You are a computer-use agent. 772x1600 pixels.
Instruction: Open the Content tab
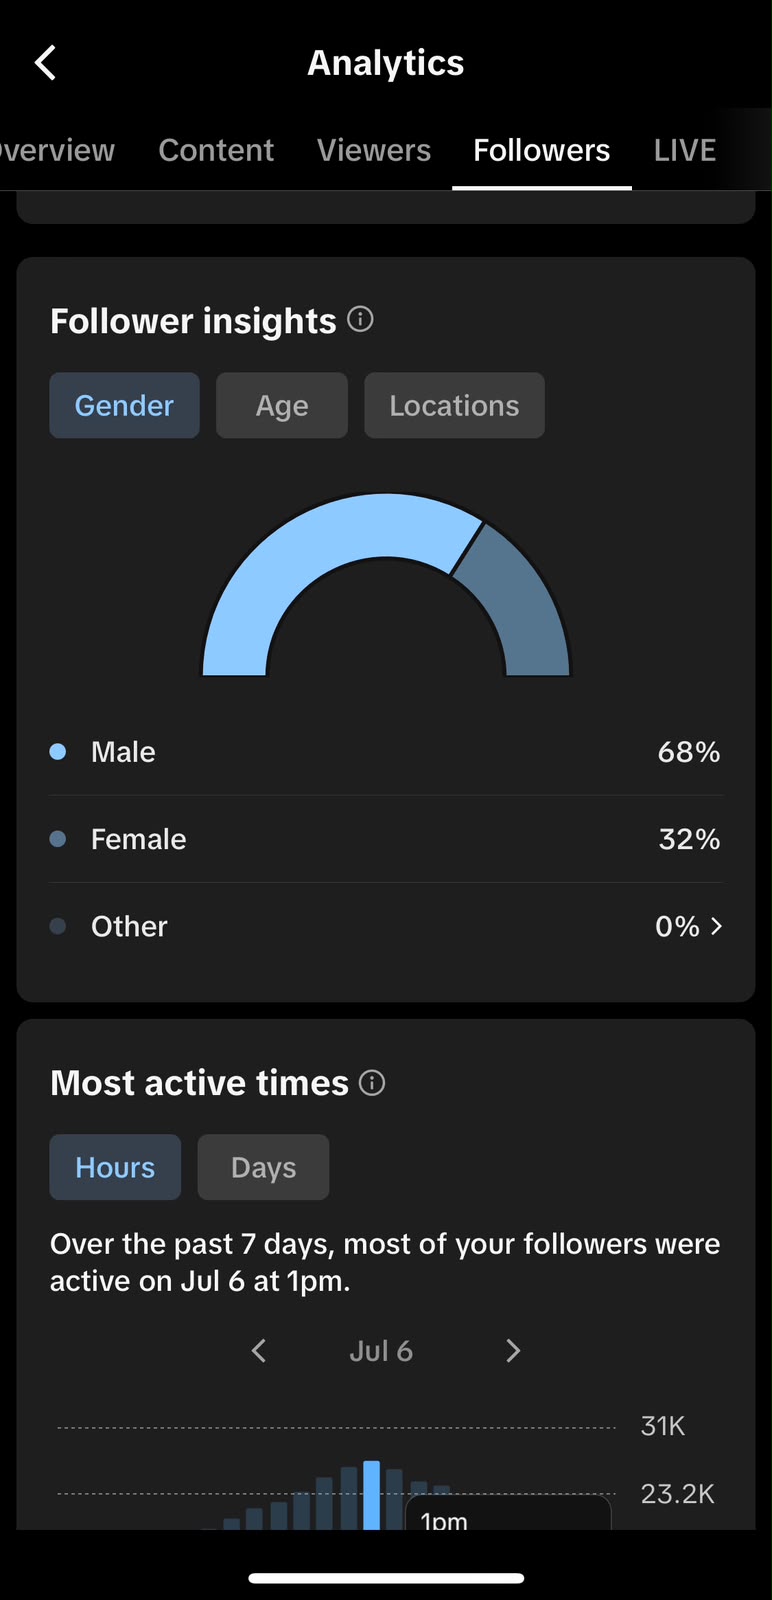pyautogui.click(x=216, y=150)
